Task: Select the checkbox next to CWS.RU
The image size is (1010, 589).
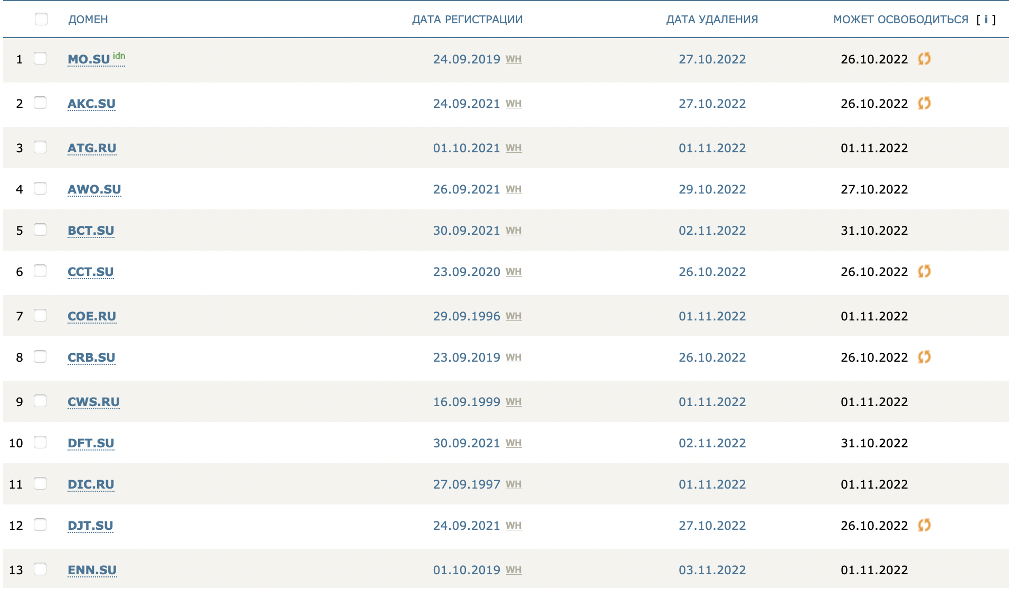Action: click(41, 401)
